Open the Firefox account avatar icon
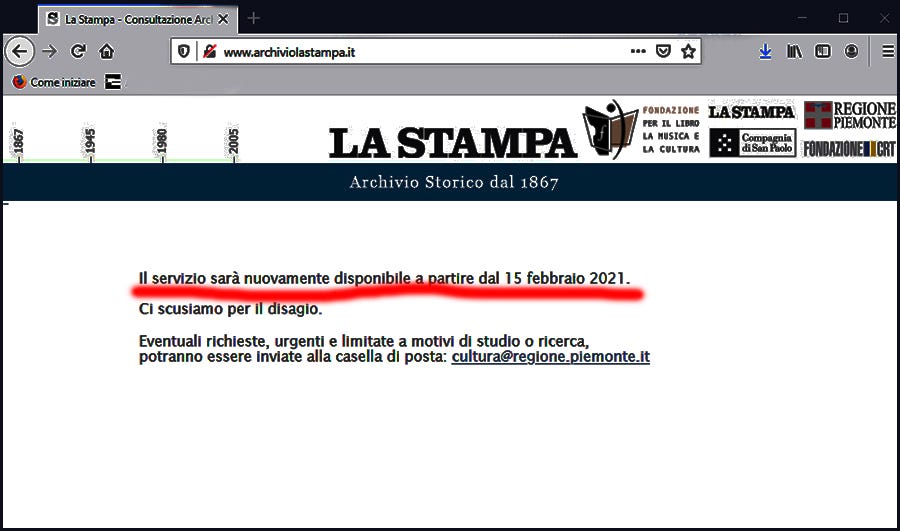 click(851, 52)
